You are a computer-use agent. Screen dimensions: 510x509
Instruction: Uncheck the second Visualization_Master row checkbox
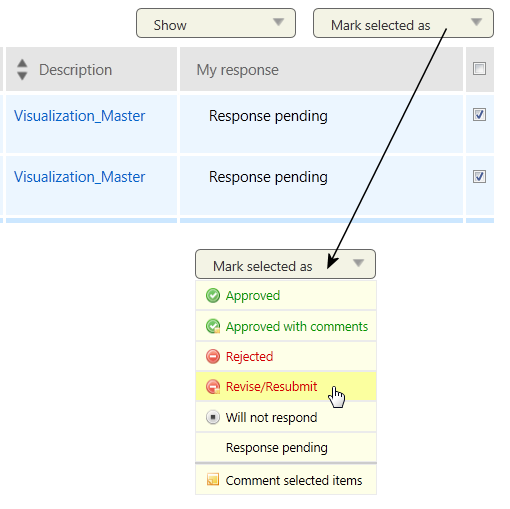point(479,176)
